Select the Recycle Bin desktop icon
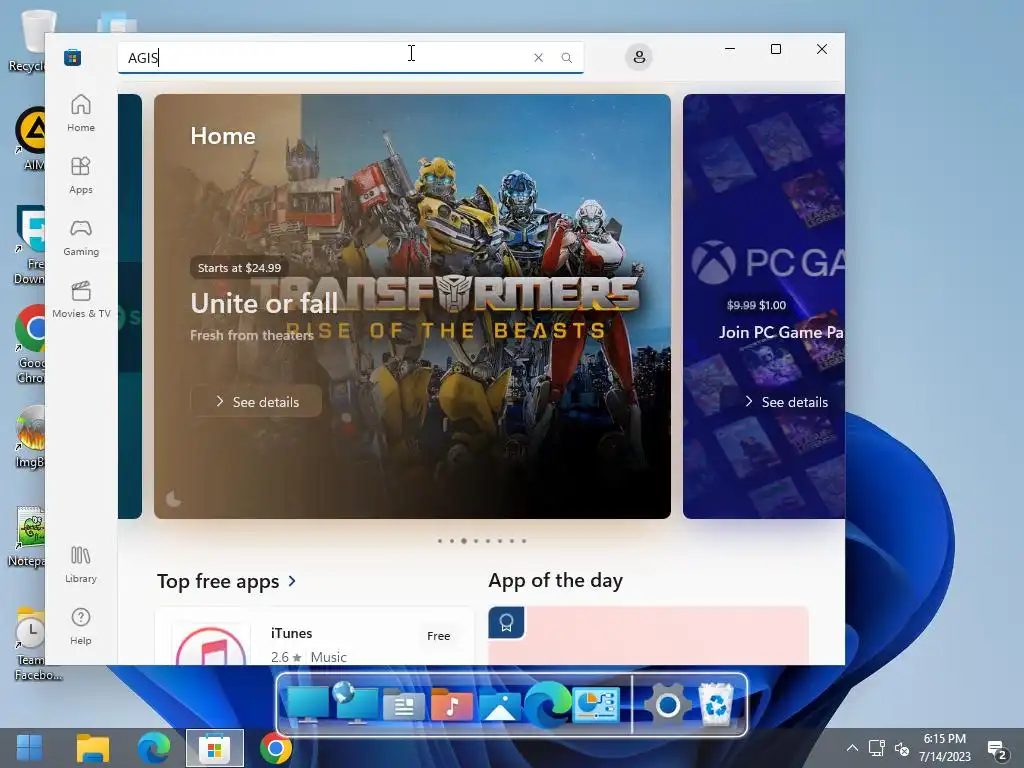This screenshot has width=1024, height=768. pos(29,41)
